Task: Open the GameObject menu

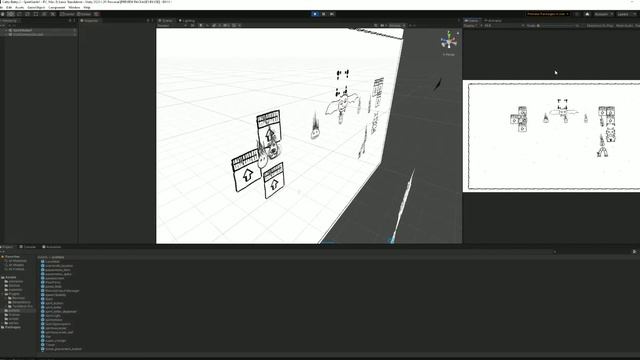Action: tap(36, 7)
